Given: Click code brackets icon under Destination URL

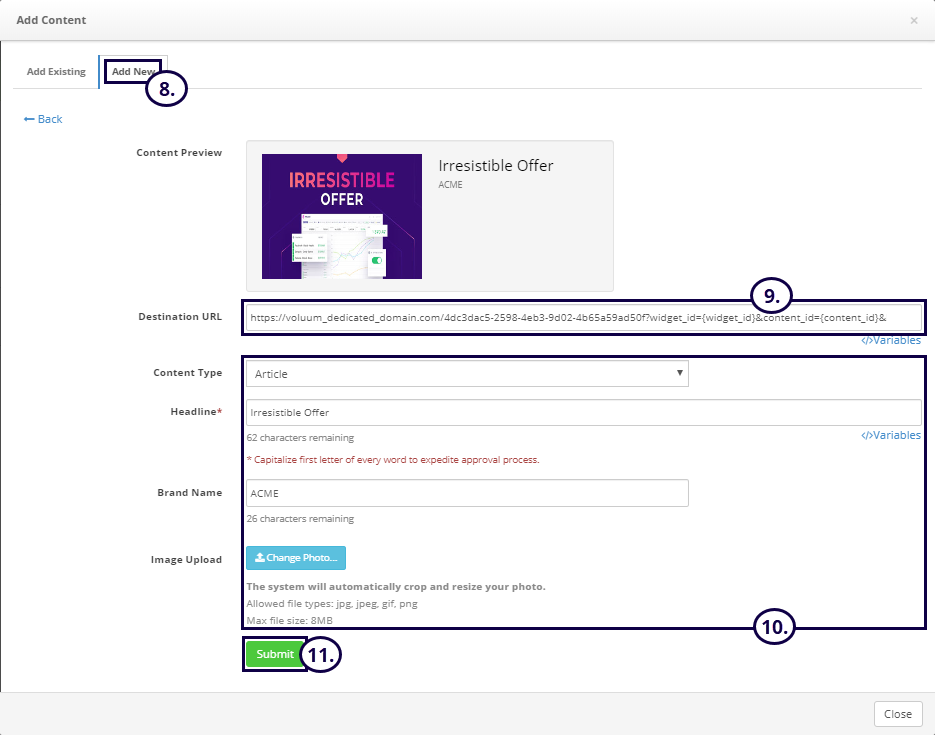Looking at the screenshot, I should coord(866,341).
